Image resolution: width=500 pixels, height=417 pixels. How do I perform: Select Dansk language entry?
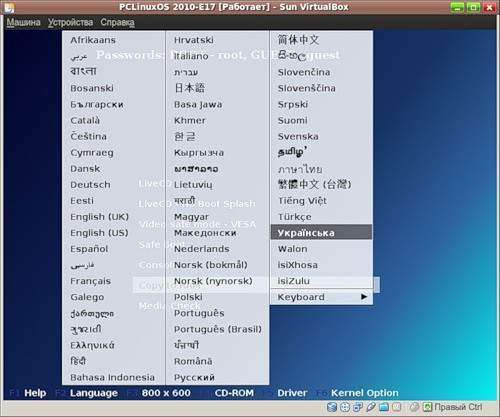click(x=85, y=169)
